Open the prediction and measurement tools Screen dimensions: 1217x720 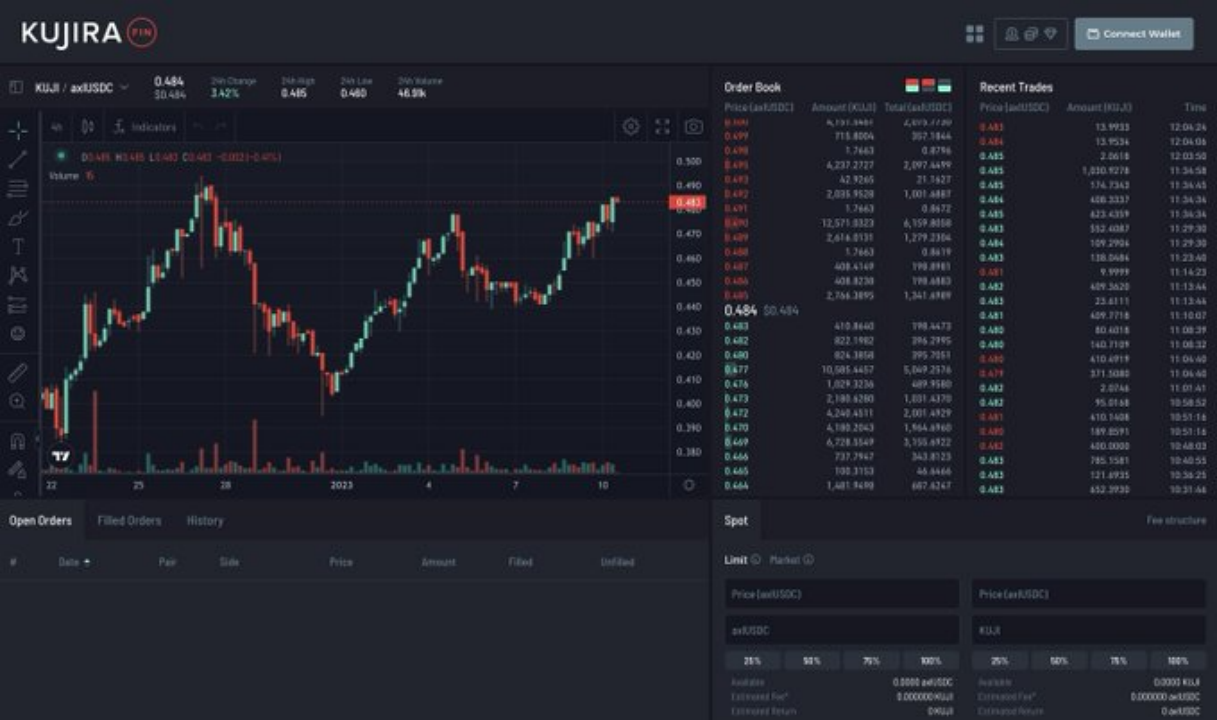pos(17,304)
